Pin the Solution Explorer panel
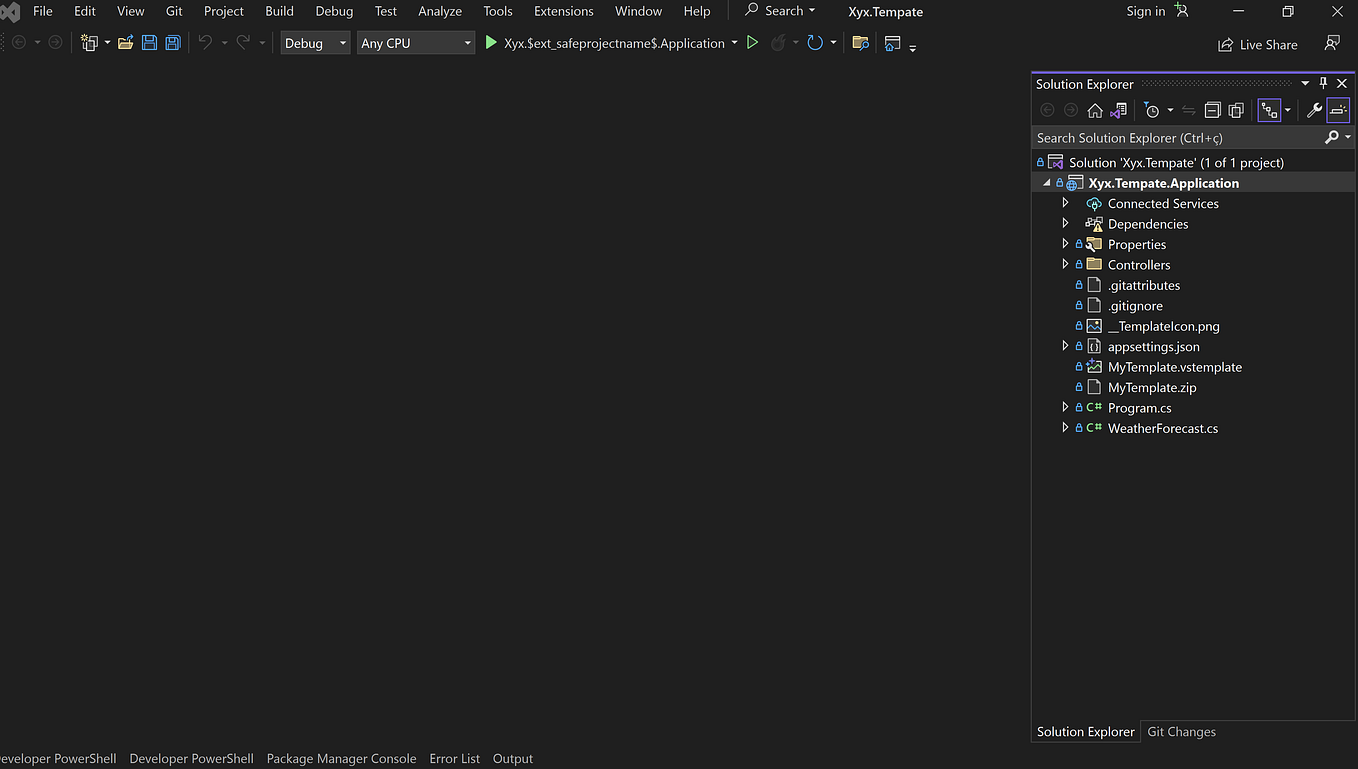The height and width of the screenshot is (769, 1358). pos(1322,84)
